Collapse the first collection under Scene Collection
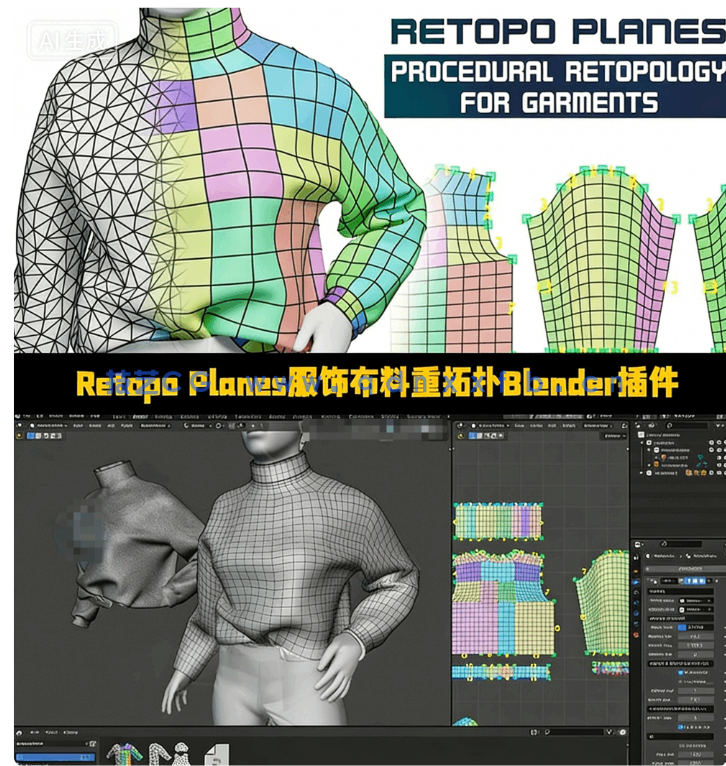726x766 pixels. 641,443
